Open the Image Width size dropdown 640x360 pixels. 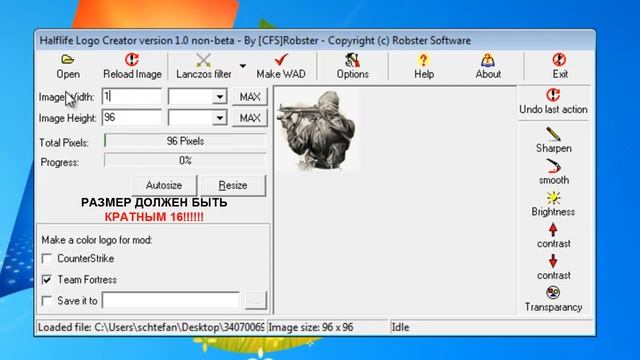click(220, 97)
